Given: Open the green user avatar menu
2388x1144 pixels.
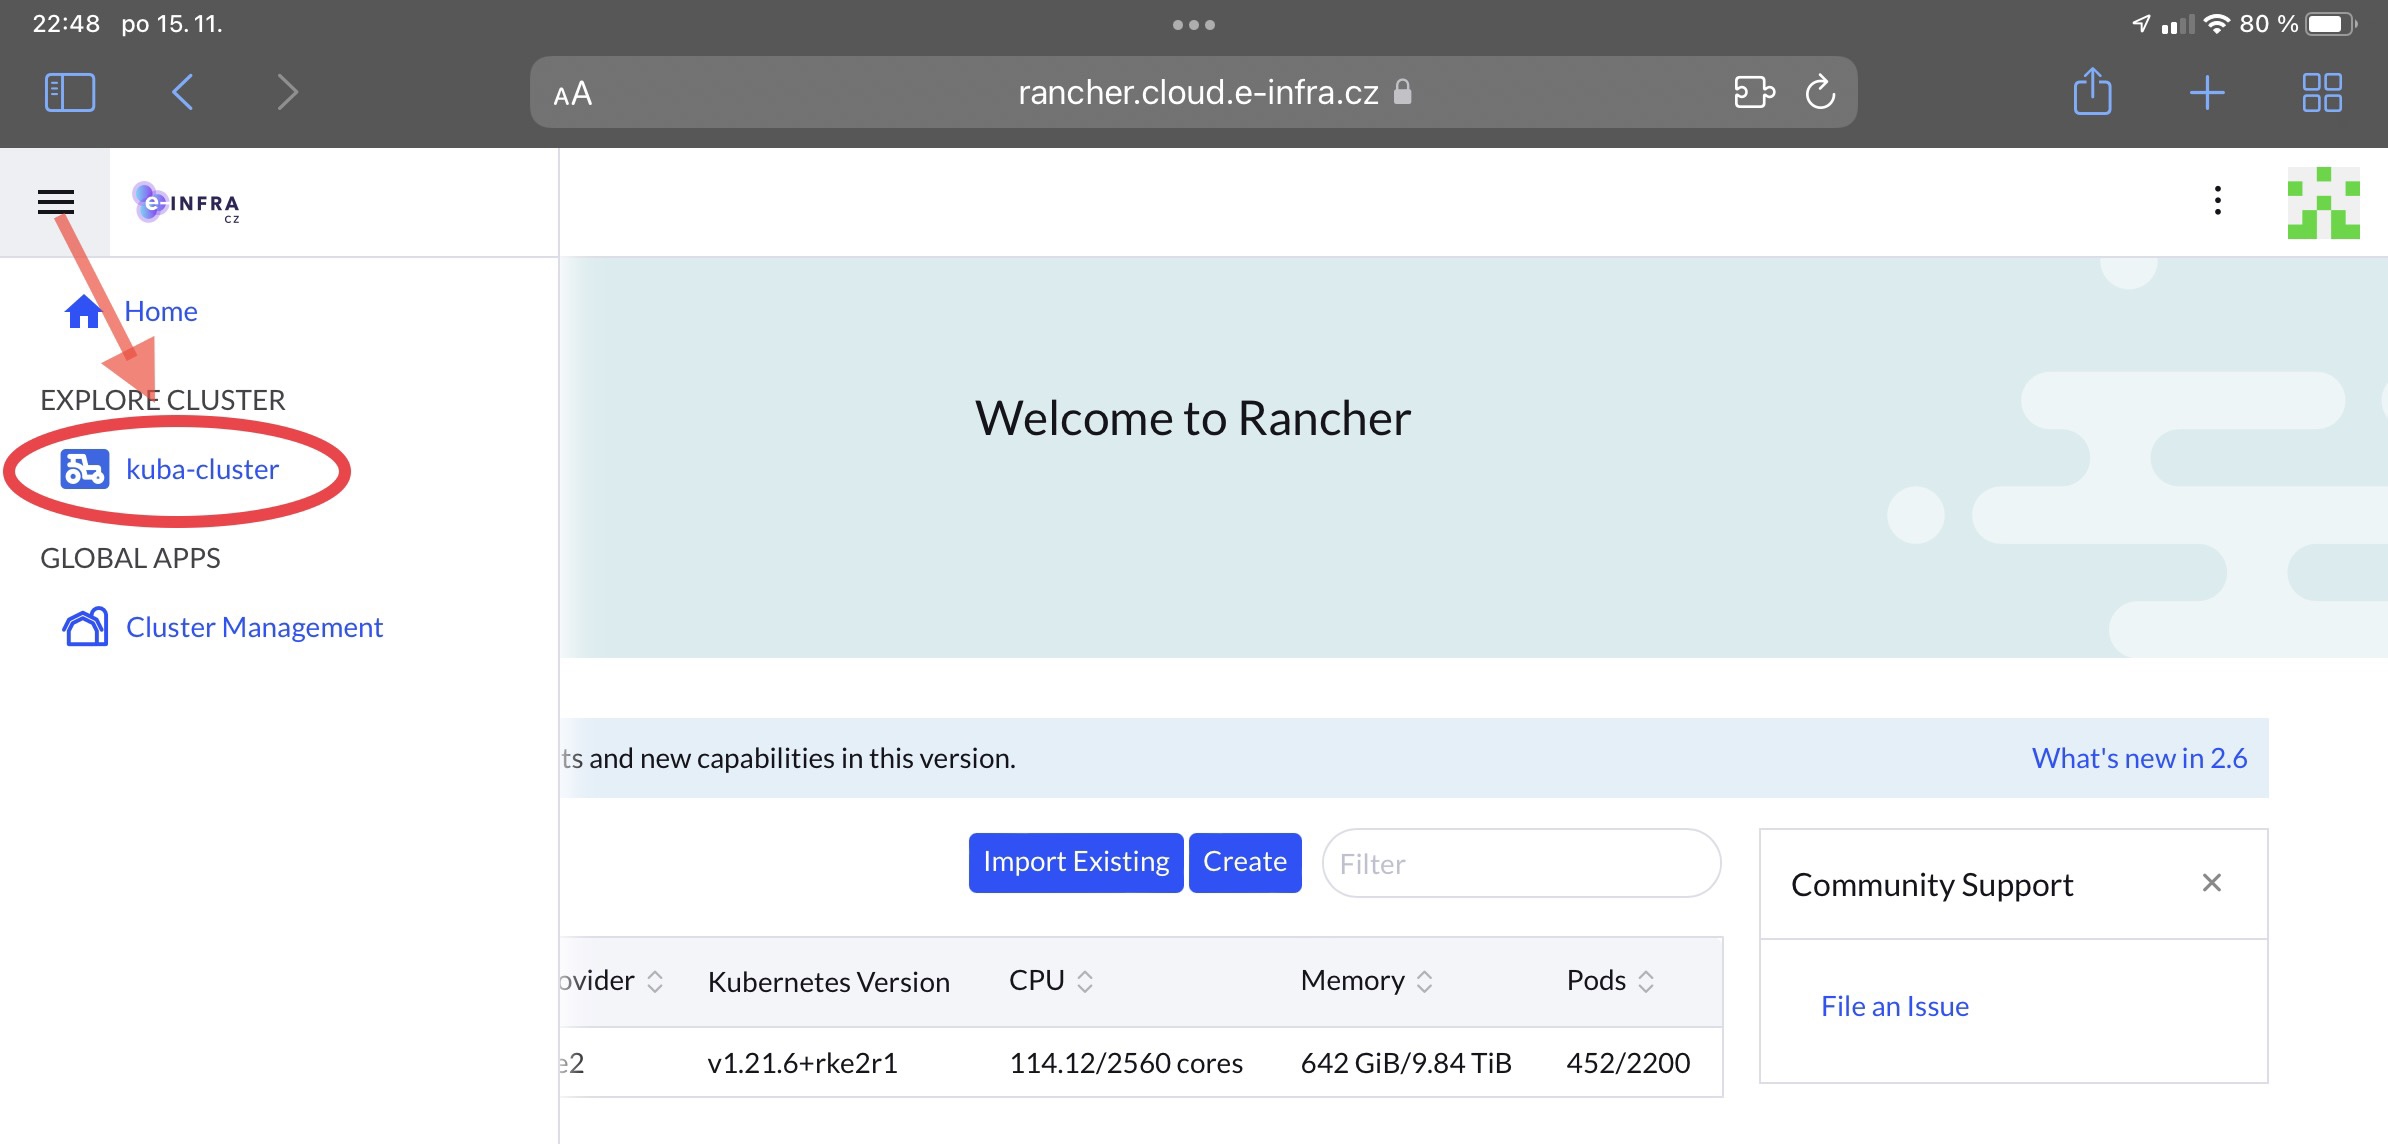Looking at the screenshot, I should (2323, 203).
